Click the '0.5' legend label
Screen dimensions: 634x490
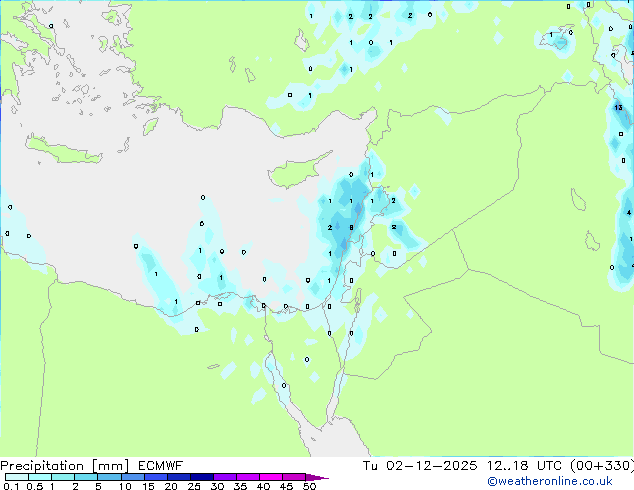click(35, 486)
